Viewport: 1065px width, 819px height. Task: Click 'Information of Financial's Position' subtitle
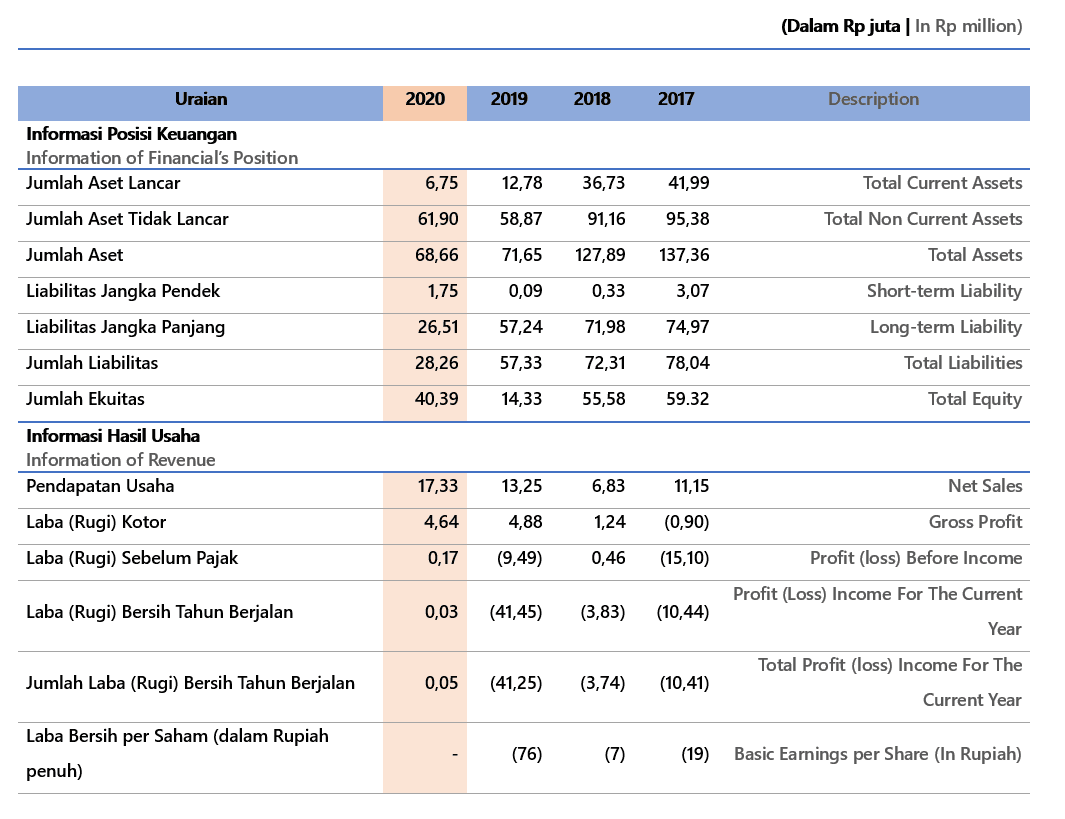(x=162, y=158)
